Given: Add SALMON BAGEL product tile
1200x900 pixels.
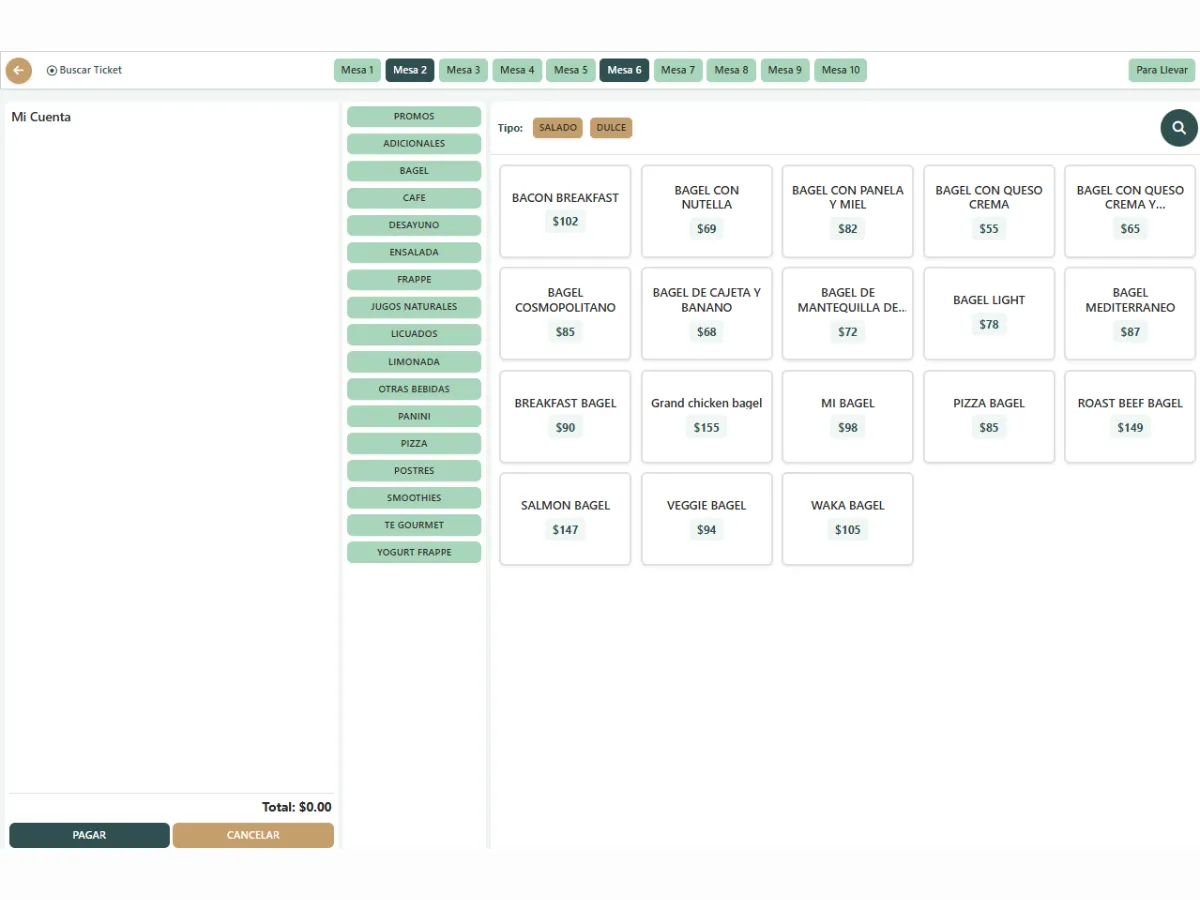Looking at the screenshot, I should pyautogui.click(x=565, y=518).
